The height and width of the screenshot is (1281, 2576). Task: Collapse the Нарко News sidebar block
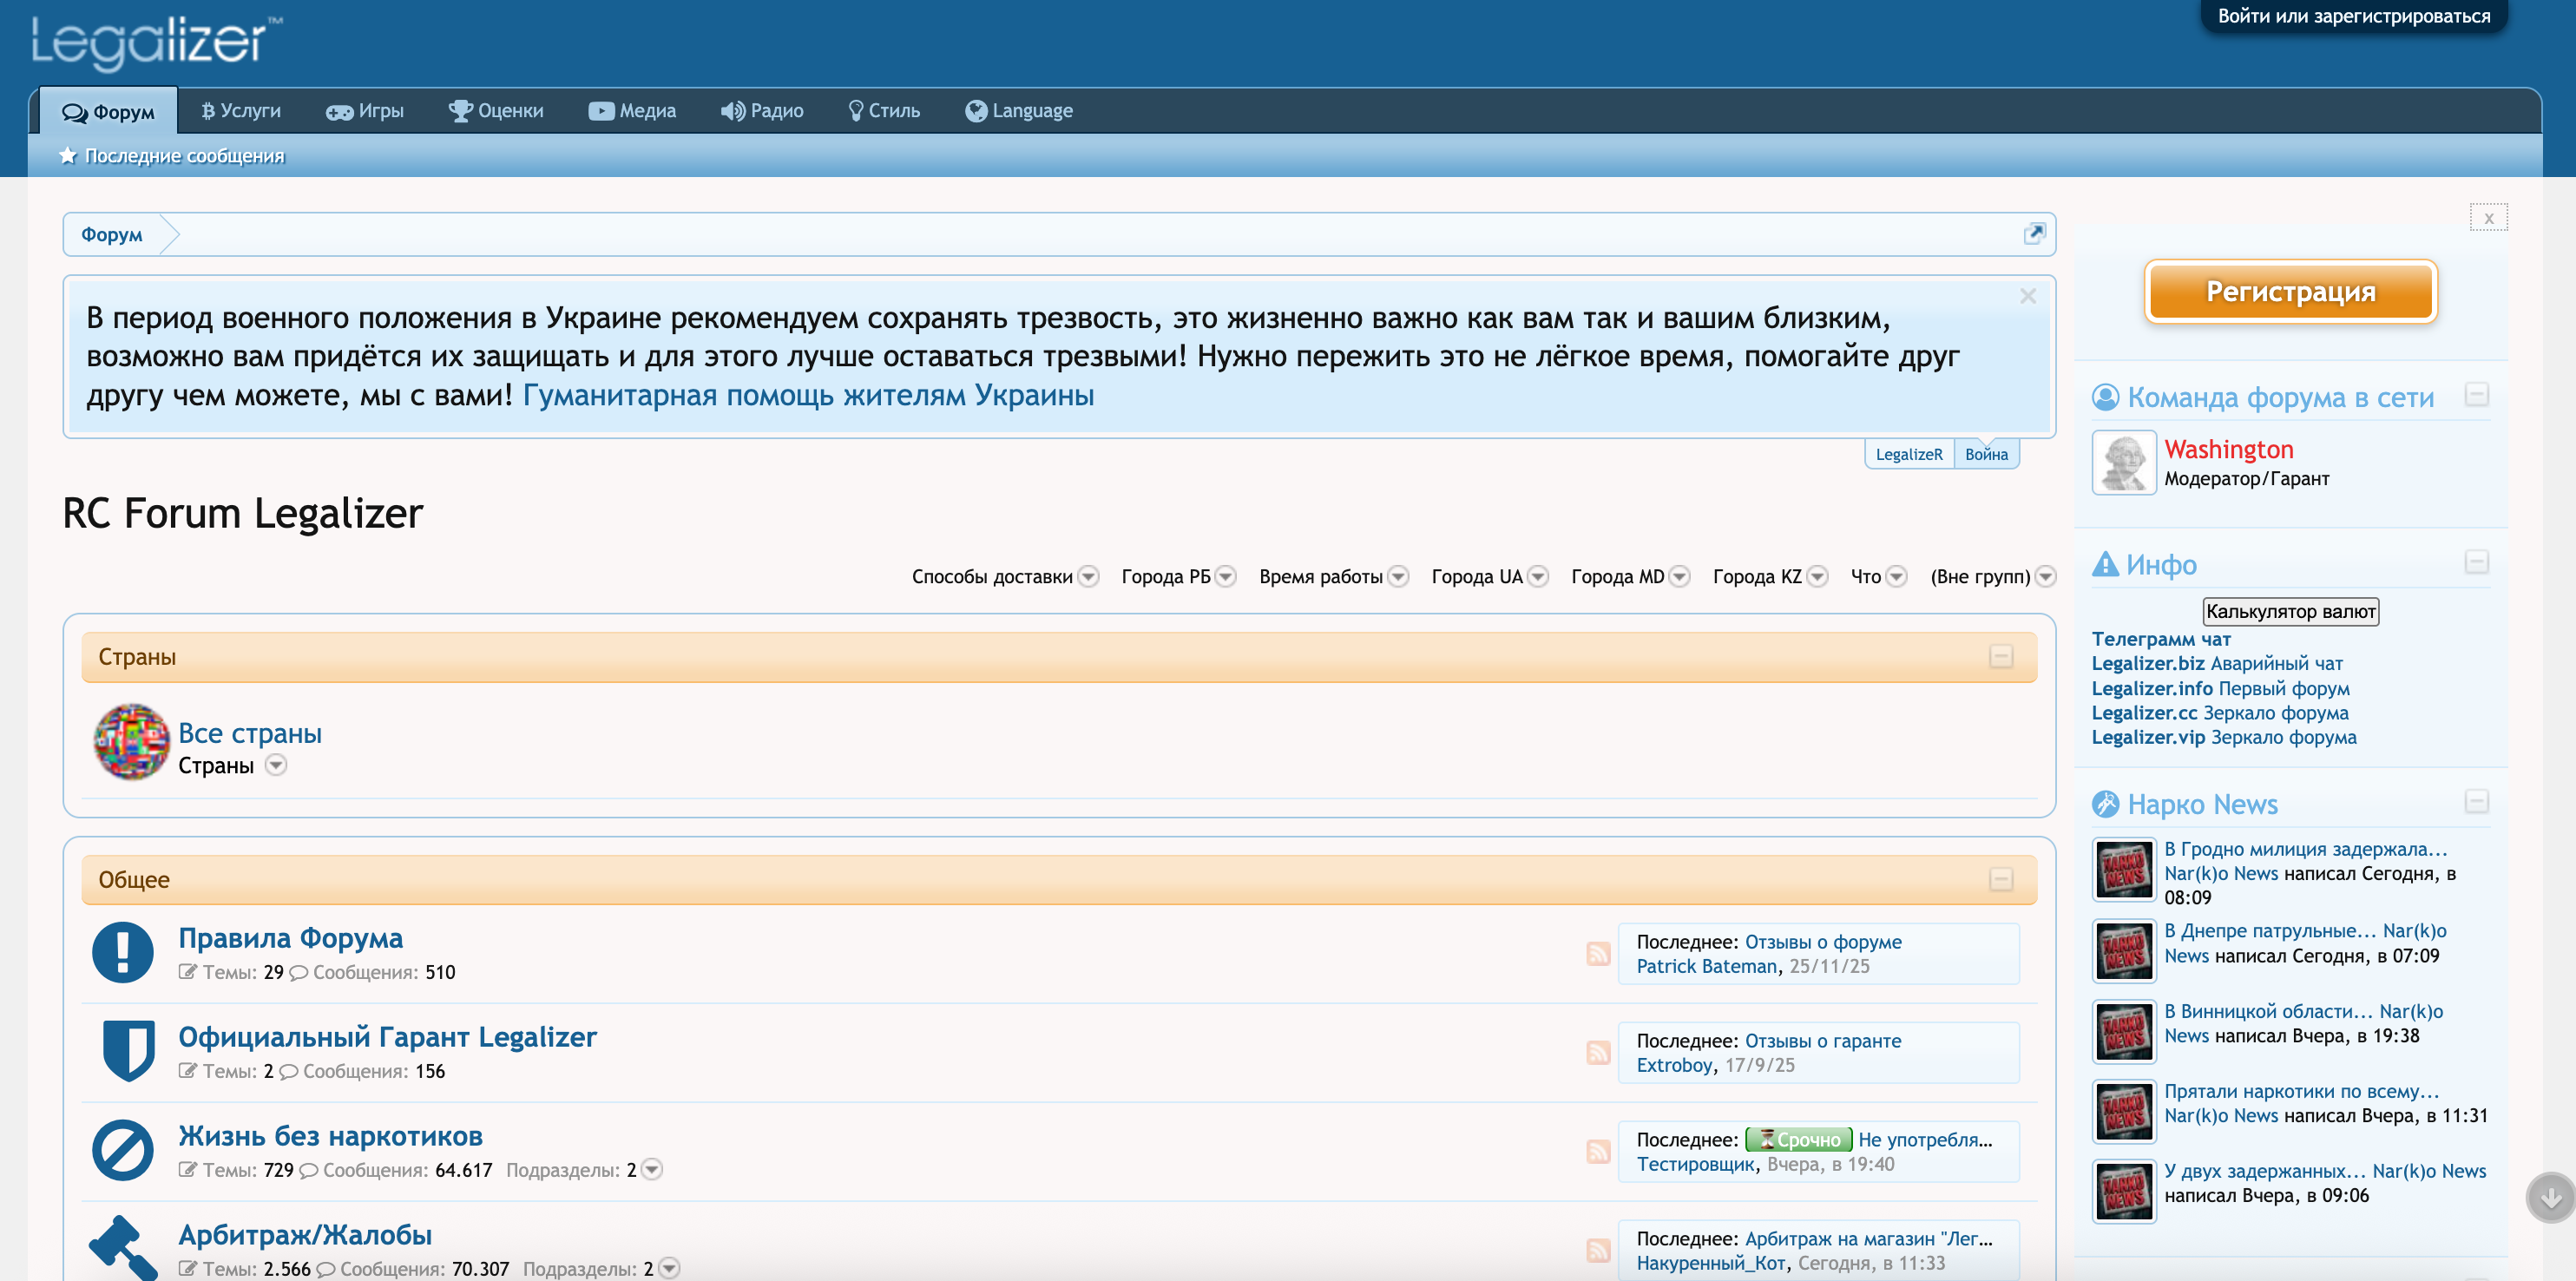click(2476, 802)
